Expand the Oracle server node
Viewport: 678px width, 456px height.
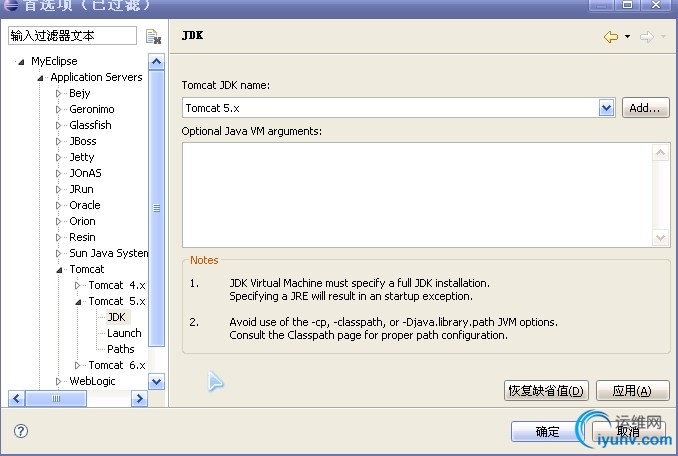(x=58, y=205)
